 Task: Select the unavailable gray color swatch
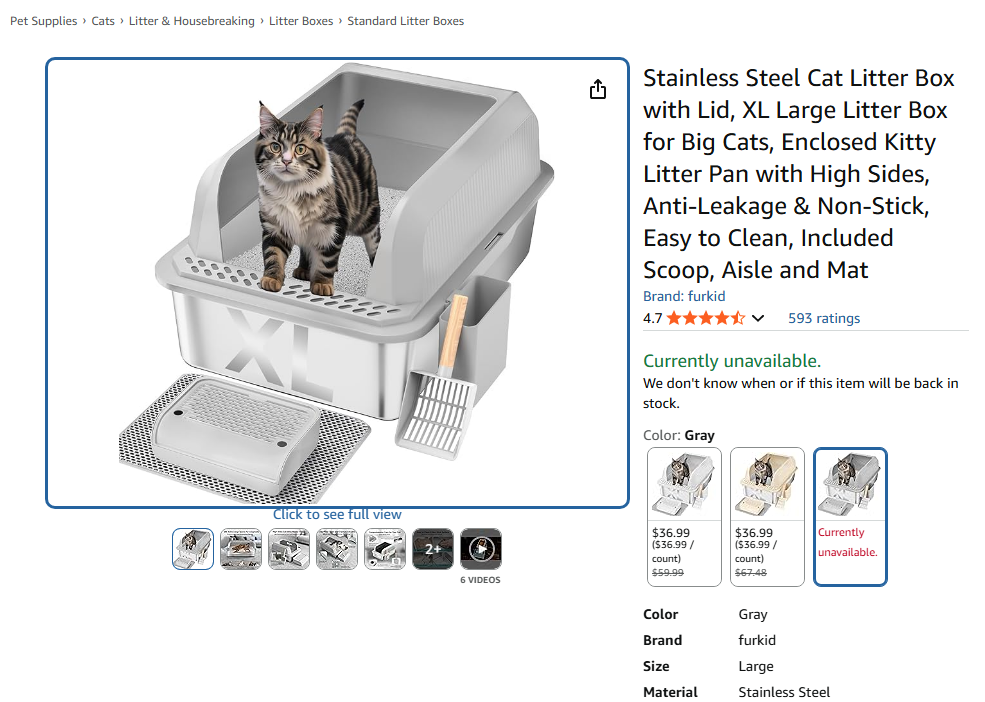click(x=850, y=516)
